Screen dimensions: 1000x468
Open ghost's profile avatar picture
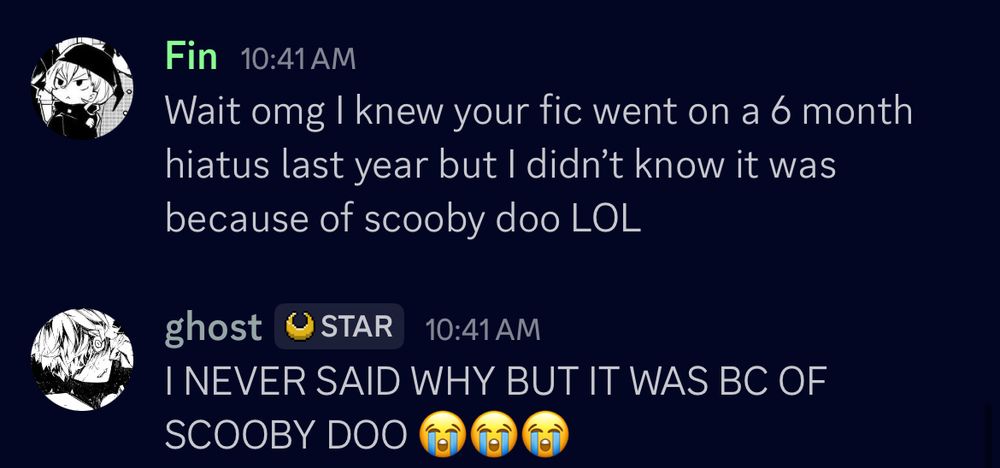tap(82, 360)
